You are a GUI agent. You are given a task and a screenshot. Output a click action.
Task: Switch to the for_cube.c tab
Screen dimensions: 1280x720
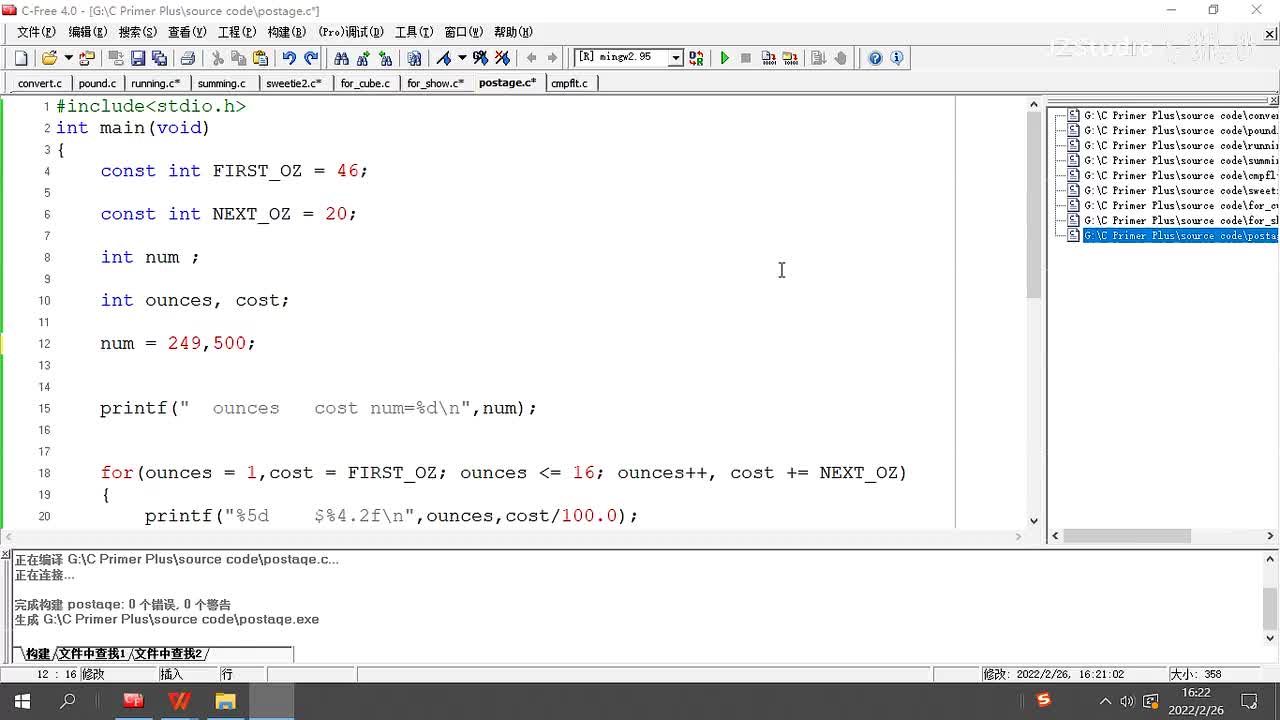(x=365, y=83)
